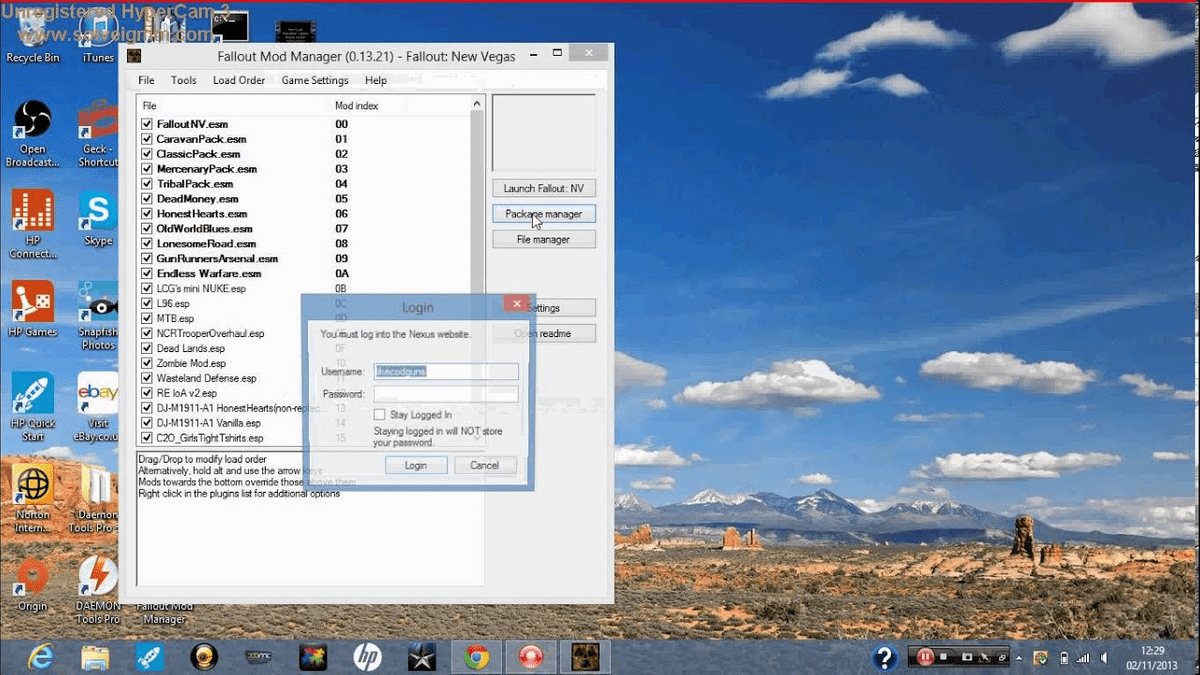Select the LonesomeRoad.esm row
Viewport: 1200px width, 675px height.
pos(305,244)
